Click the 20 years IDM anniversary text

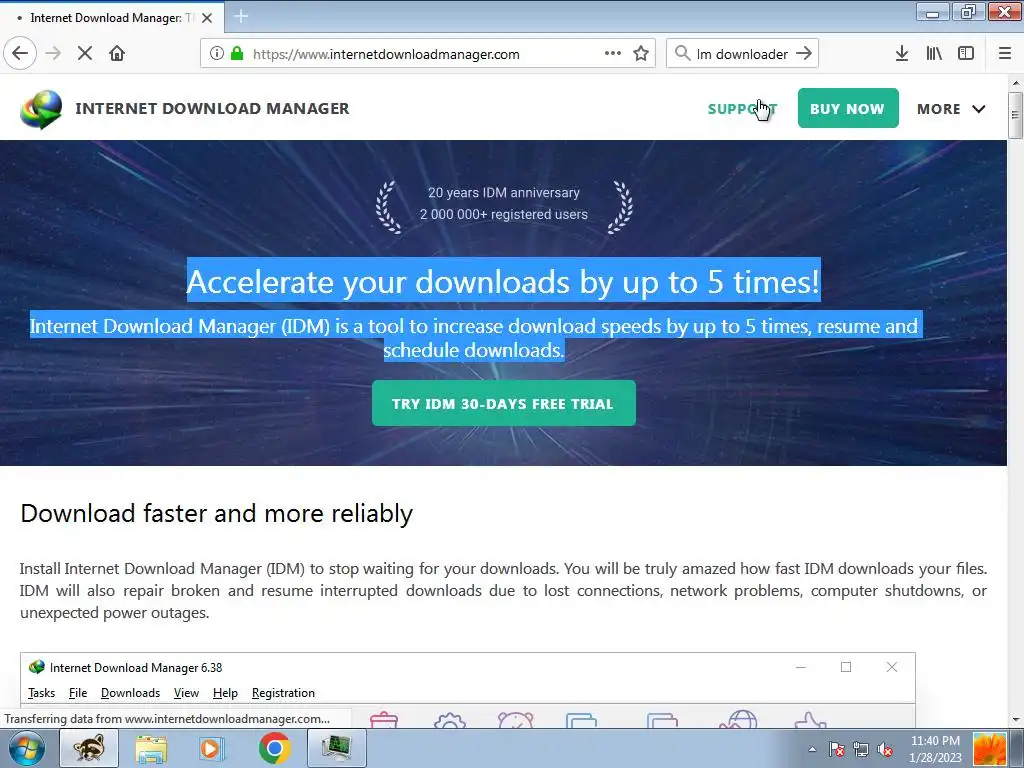504,193
